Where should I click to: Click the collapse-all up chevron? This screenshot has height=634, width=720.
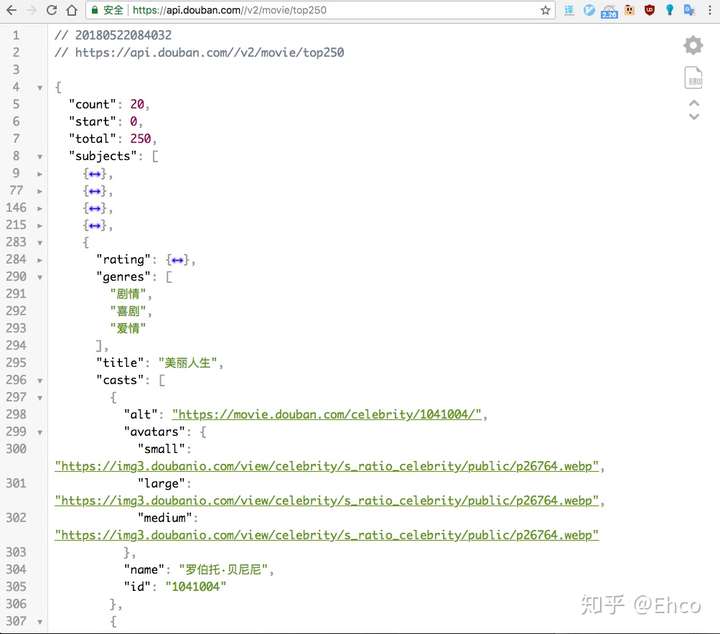pyautogui.click(x=694, y=103)
